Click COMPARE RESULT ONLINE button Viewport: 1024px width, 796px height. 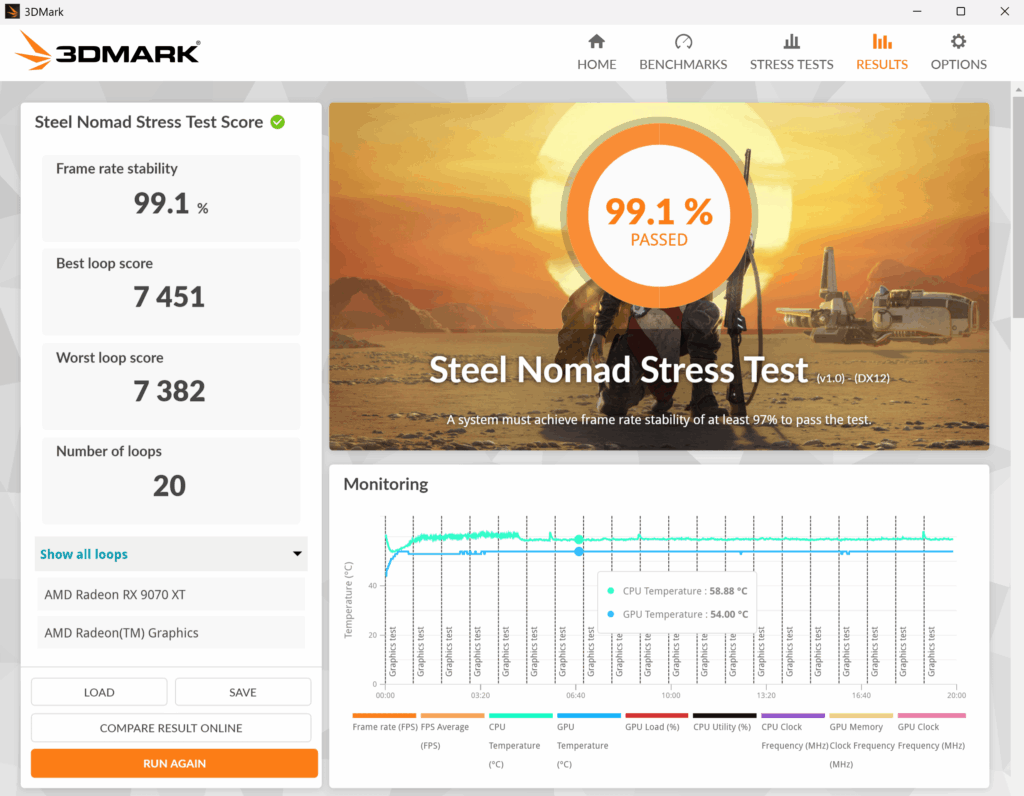[x=171, y=728]
